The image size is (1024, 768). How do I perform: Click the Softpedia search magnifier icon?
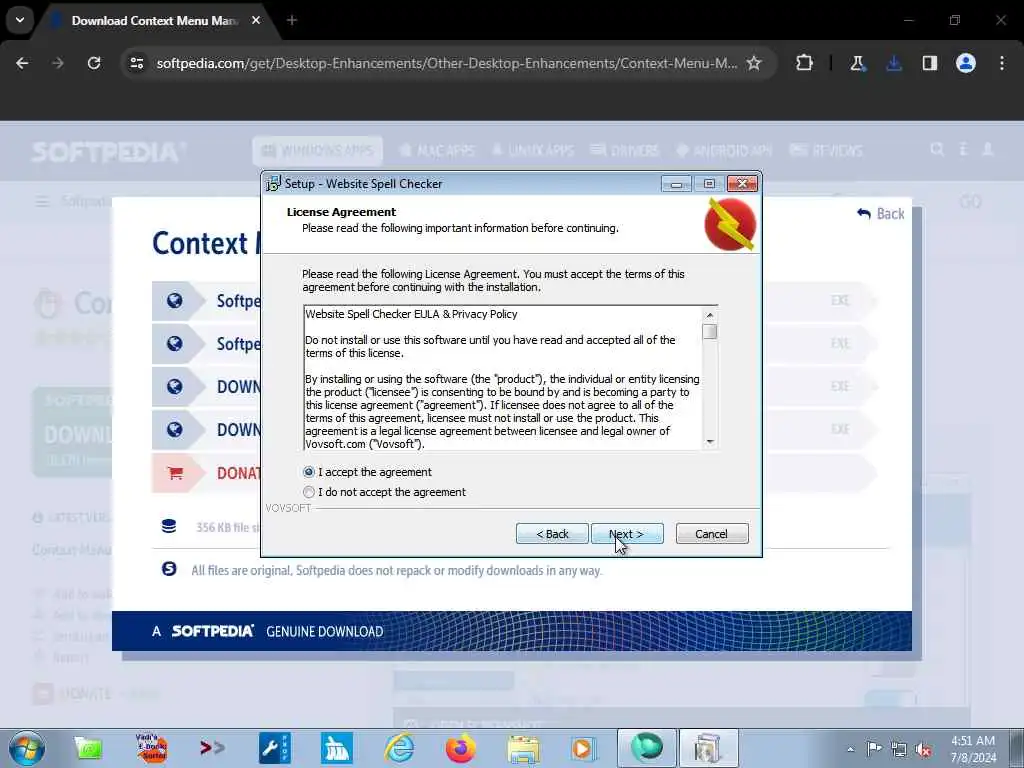(937, 150)
